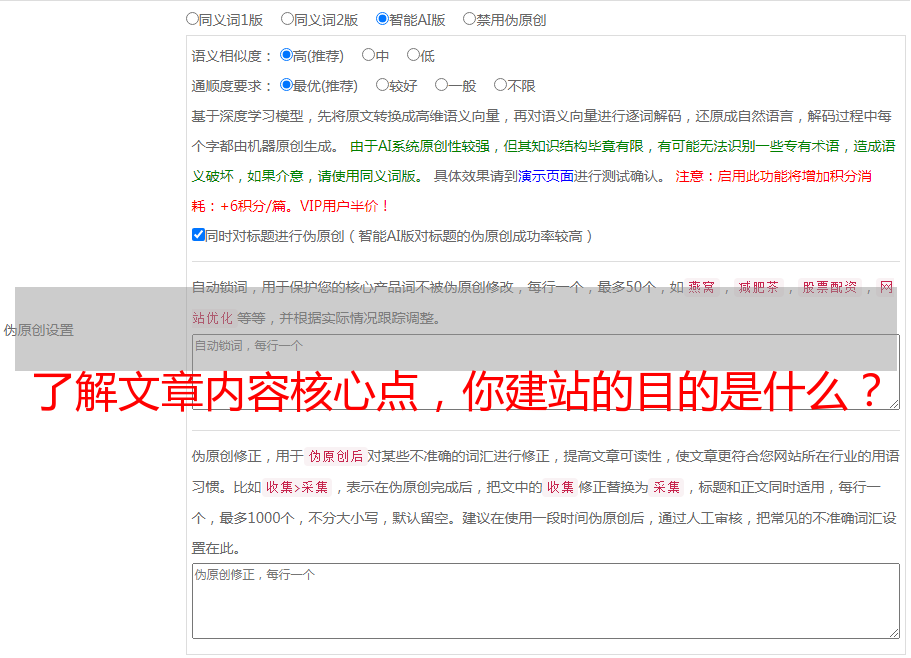This screenshot has width=911, height=658.
Task: Click the 伪原创设置 label on the left
Action: (39, 330)
